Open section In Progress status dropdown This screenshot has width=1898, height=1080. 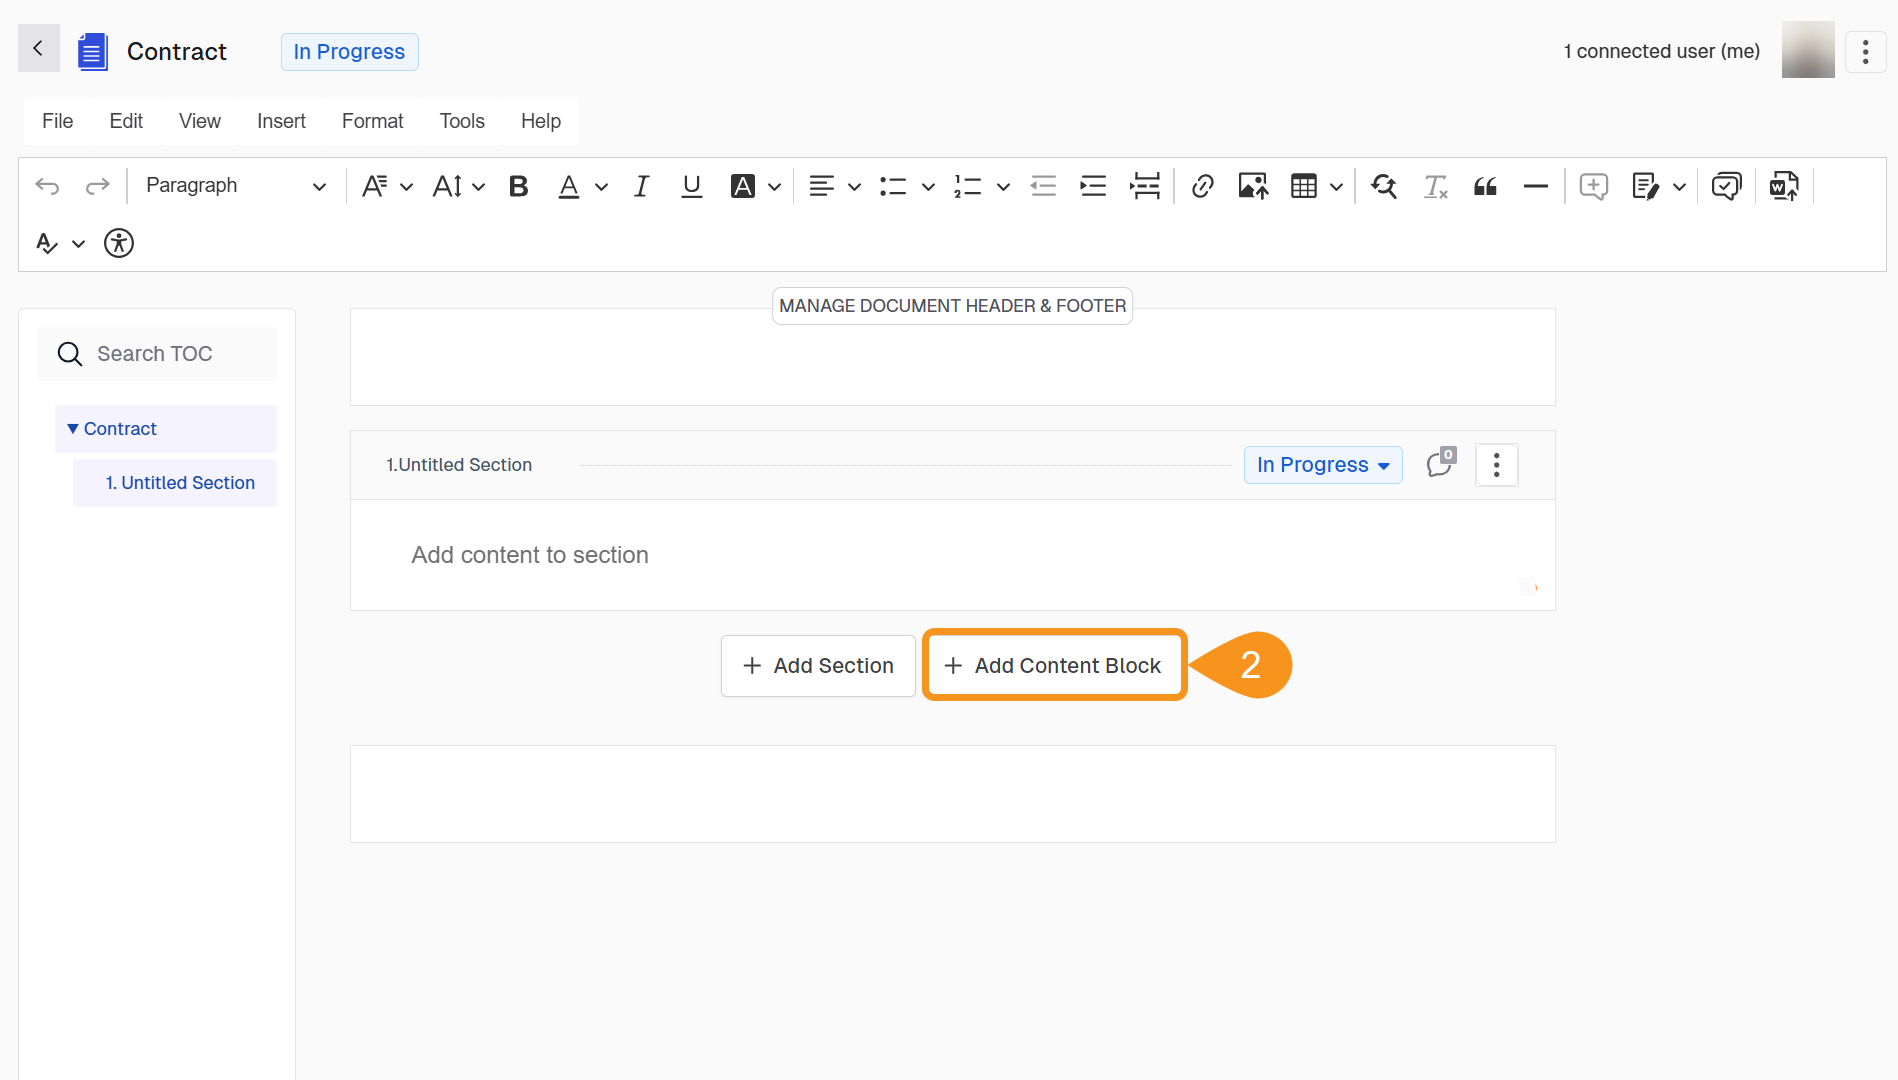tap(1322, 465)
